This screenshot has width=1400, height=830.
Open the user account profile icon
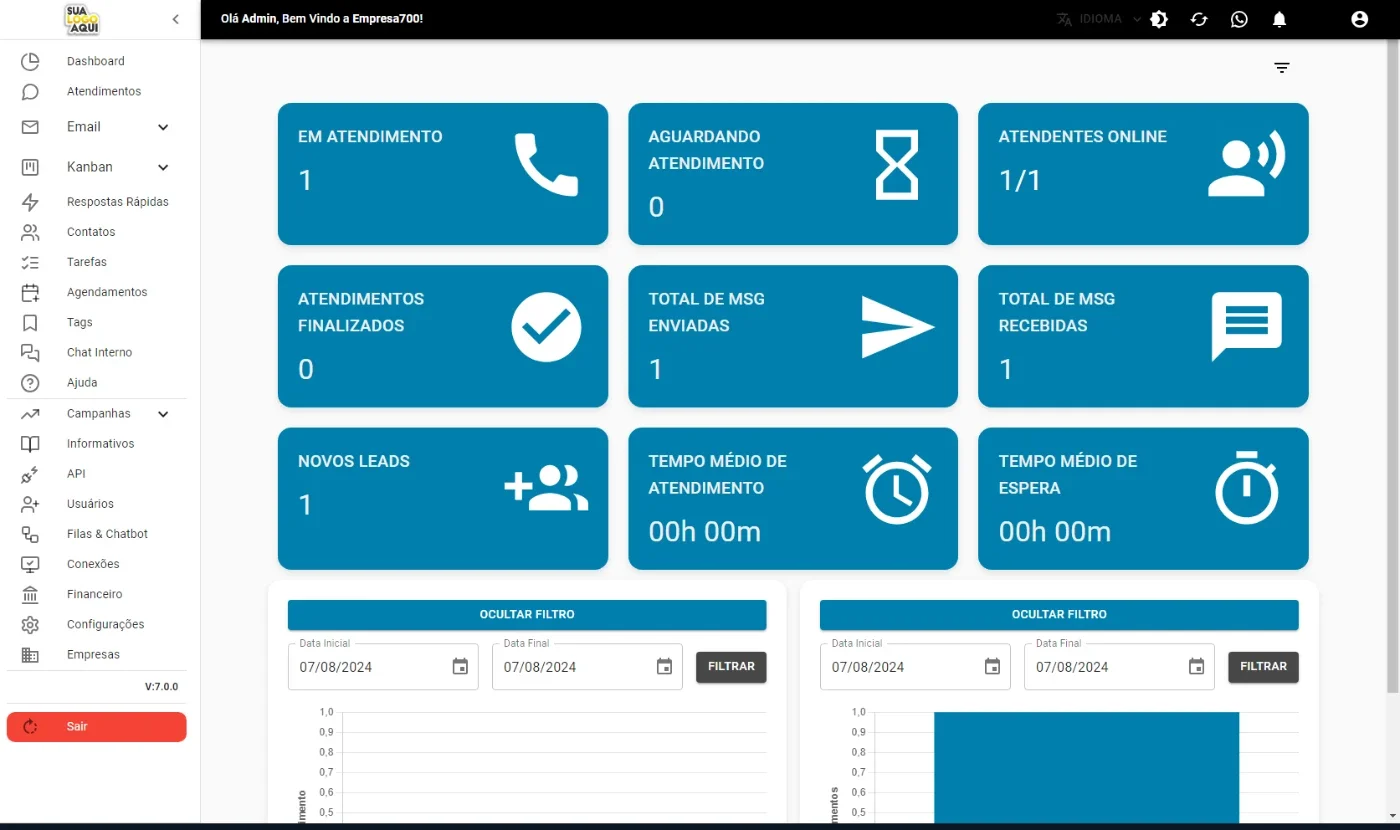pos(1359,19)
